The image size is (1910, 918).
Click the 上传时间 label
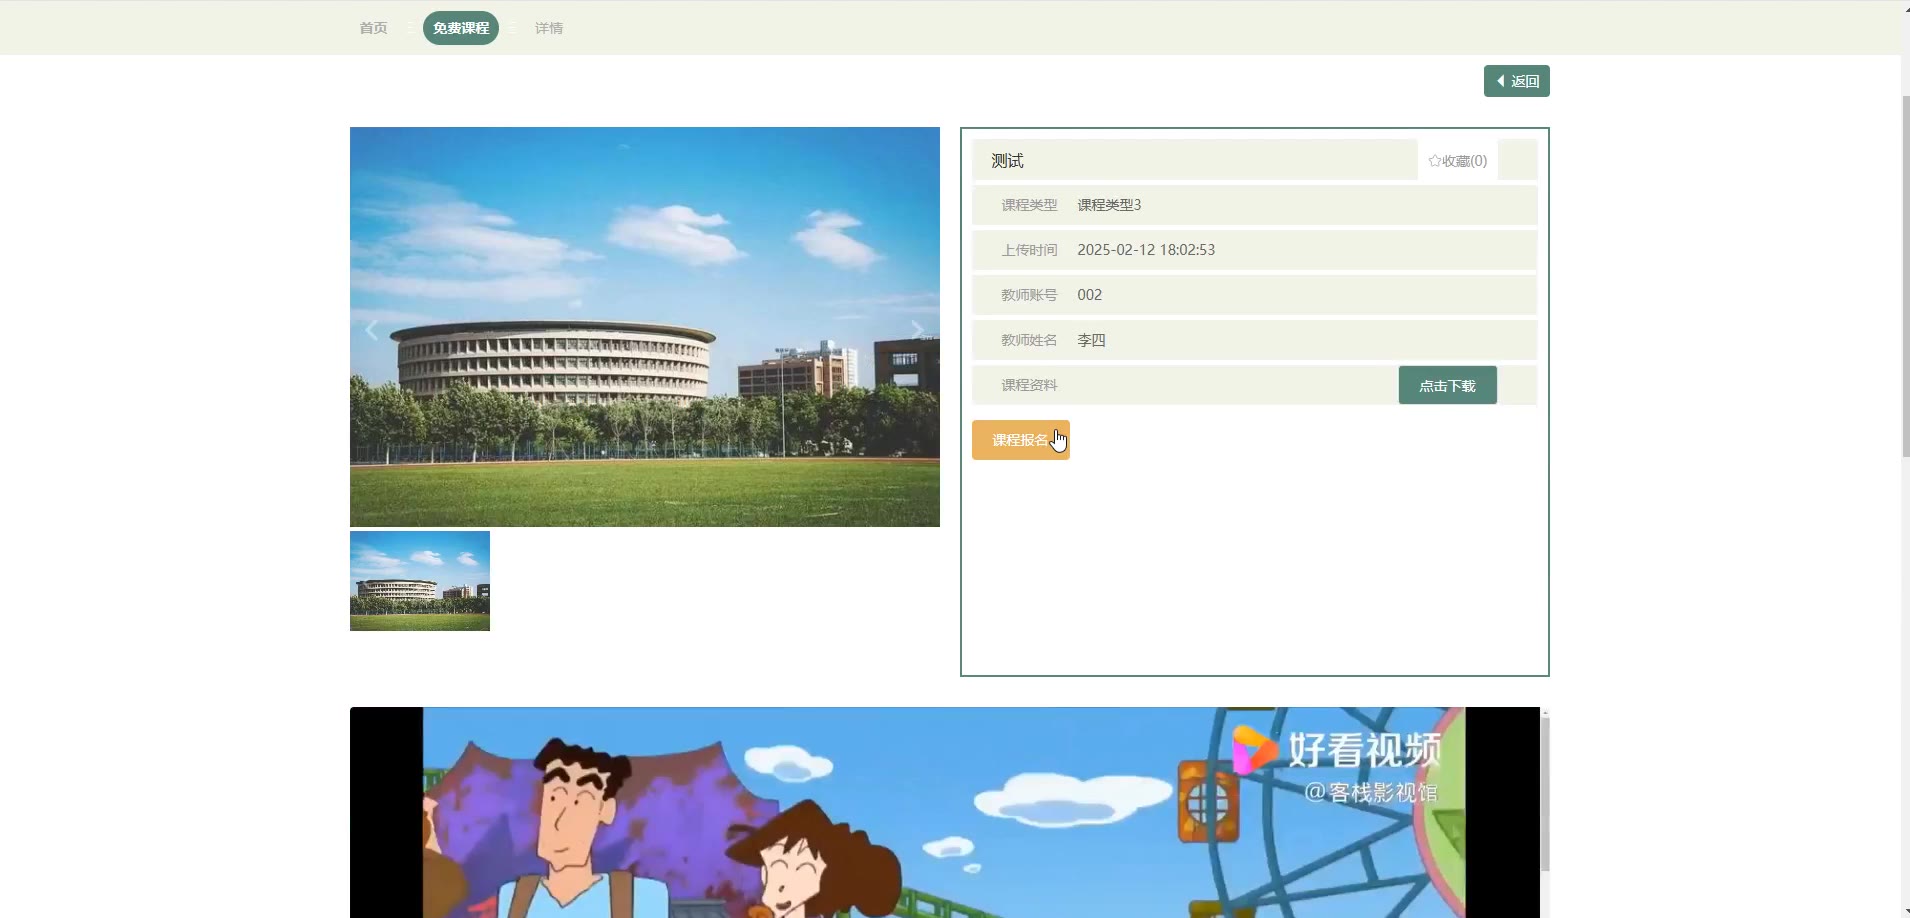(x=1029, y=250)
